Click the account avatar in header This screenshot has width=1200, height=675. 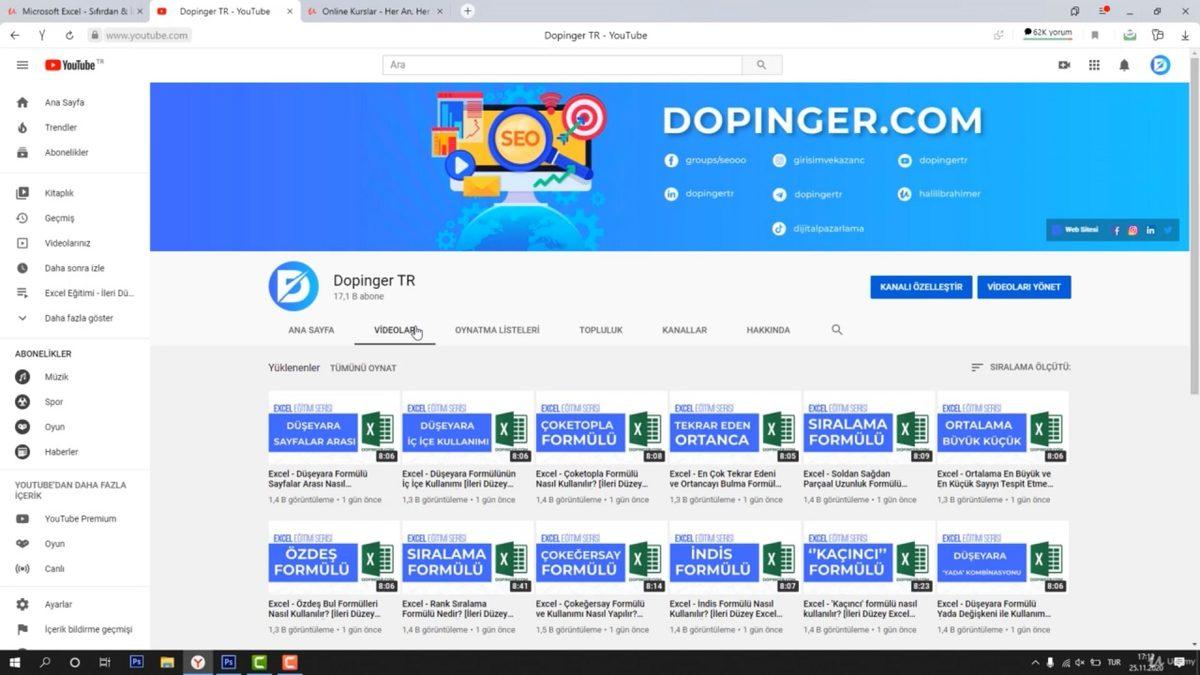click(1160, 65)
